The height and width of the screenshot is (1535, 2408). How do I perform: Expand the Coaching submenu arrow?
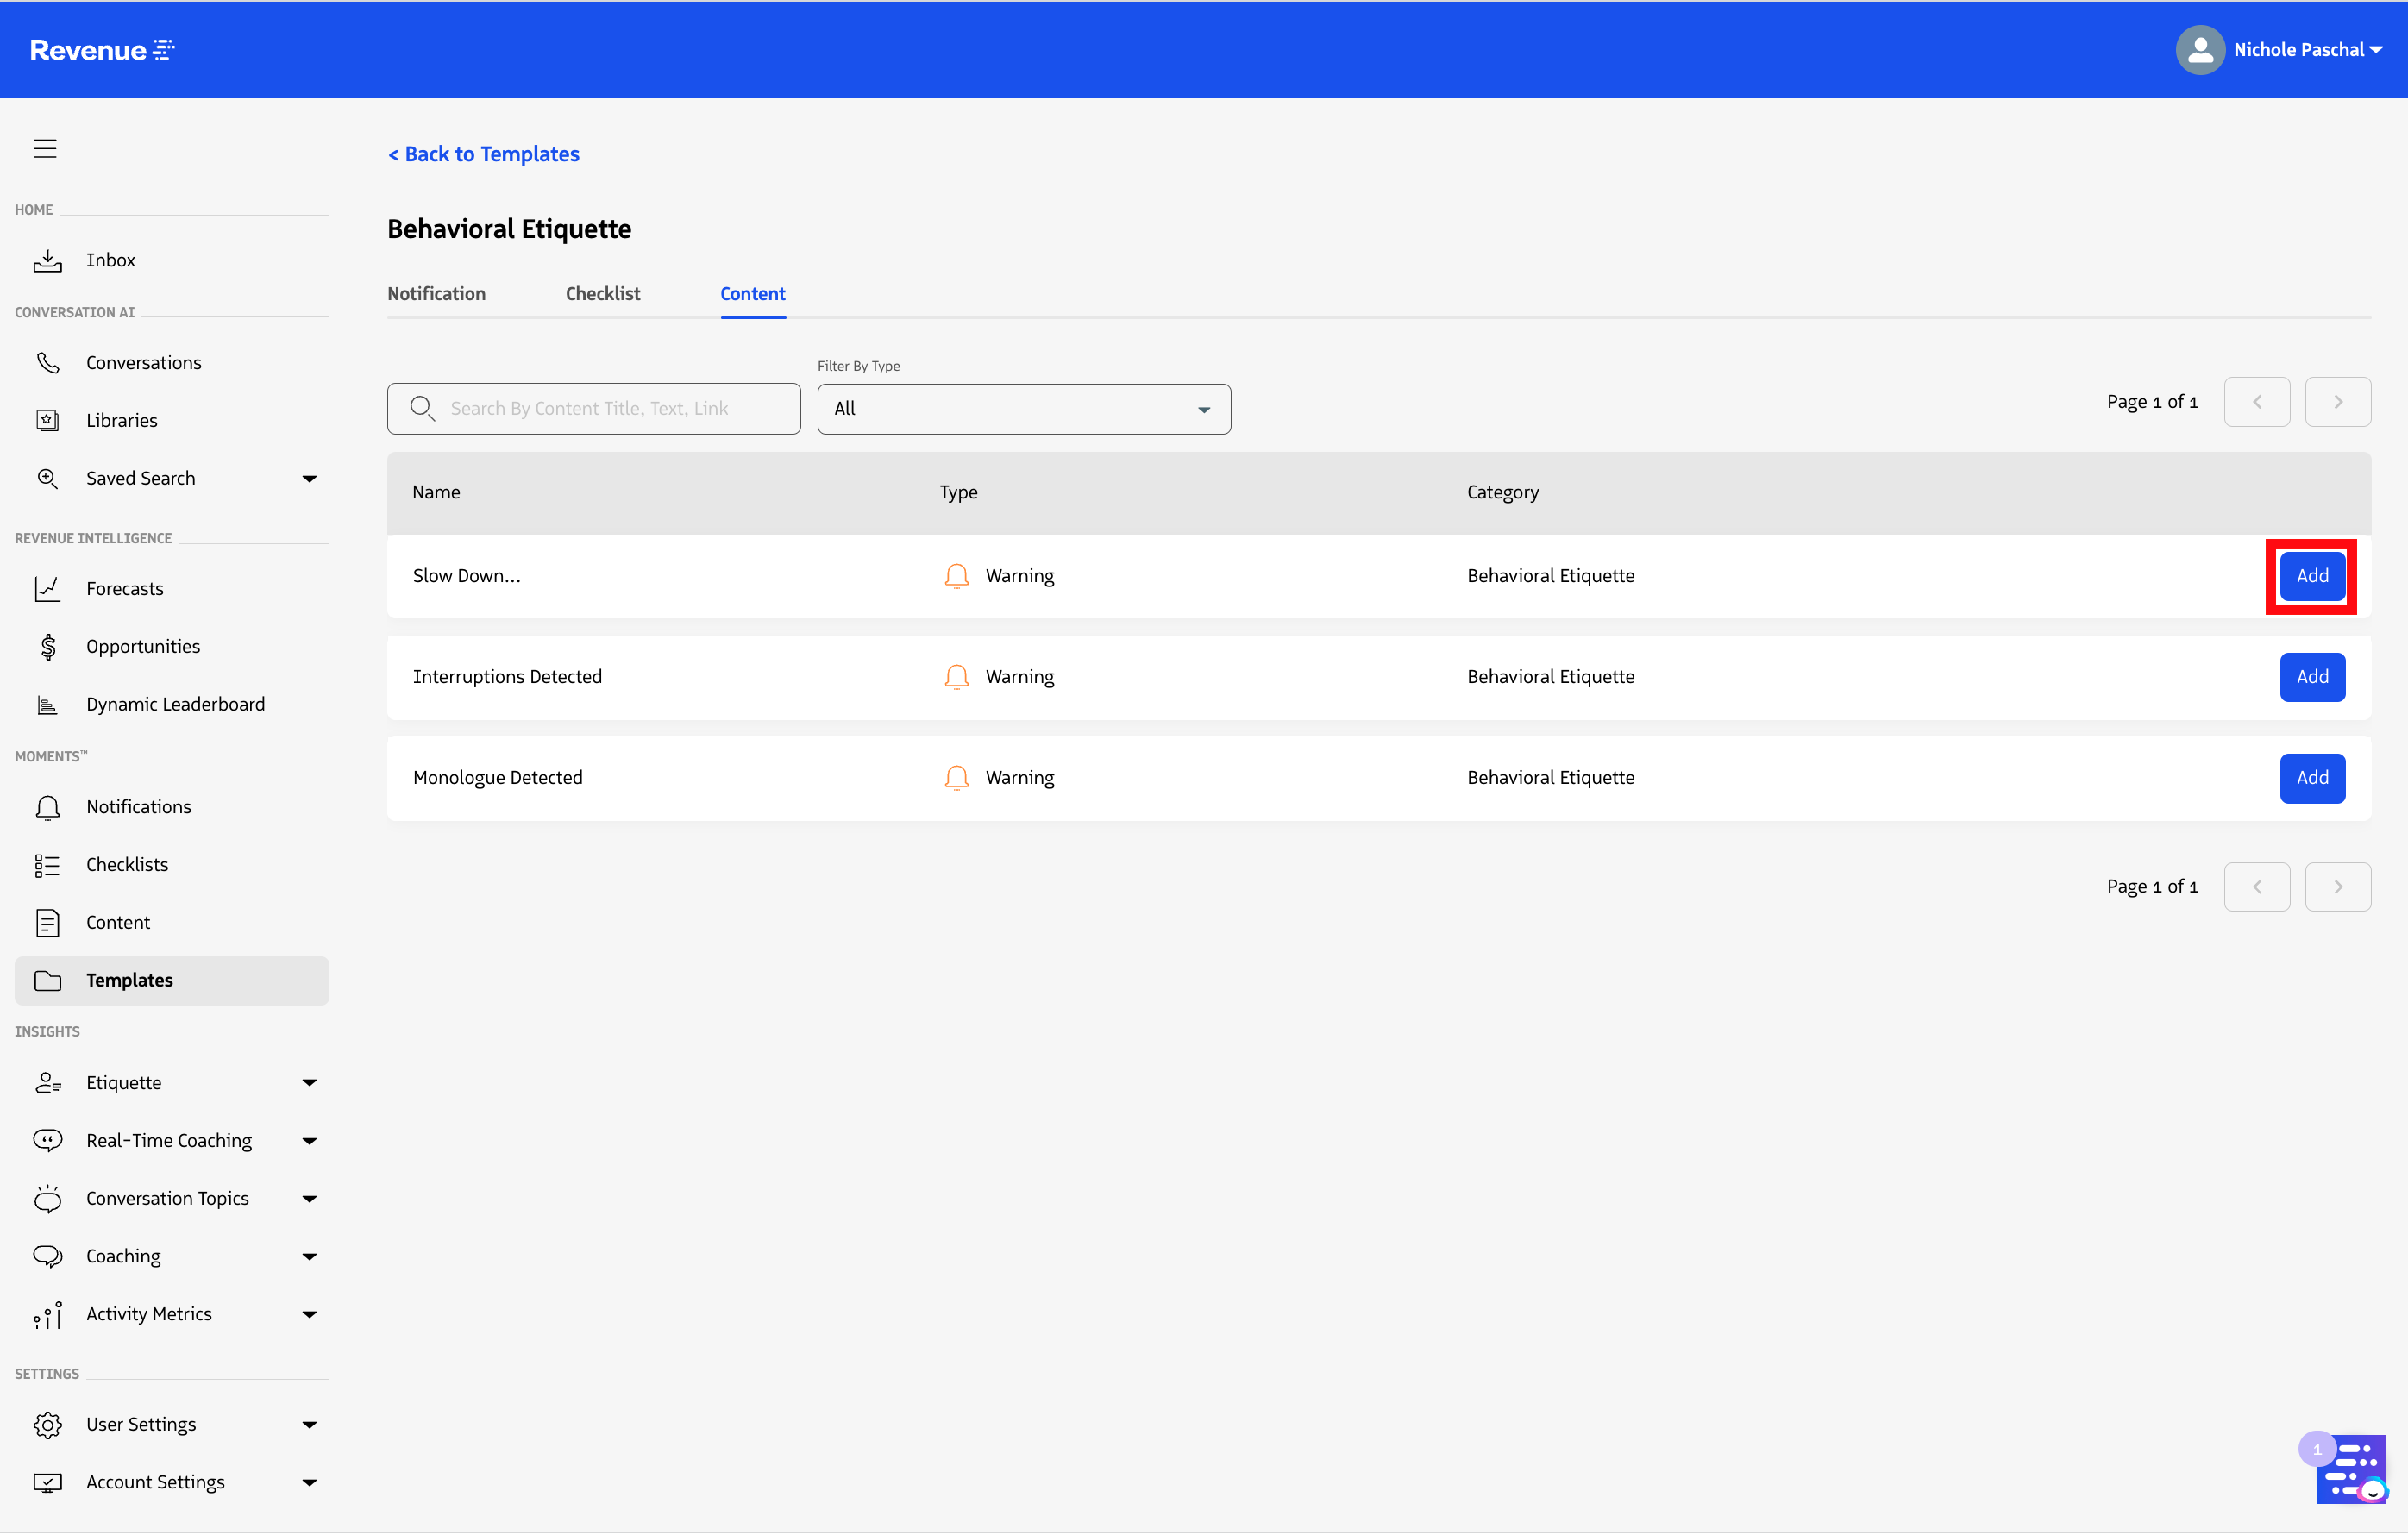click(310, 1257)
